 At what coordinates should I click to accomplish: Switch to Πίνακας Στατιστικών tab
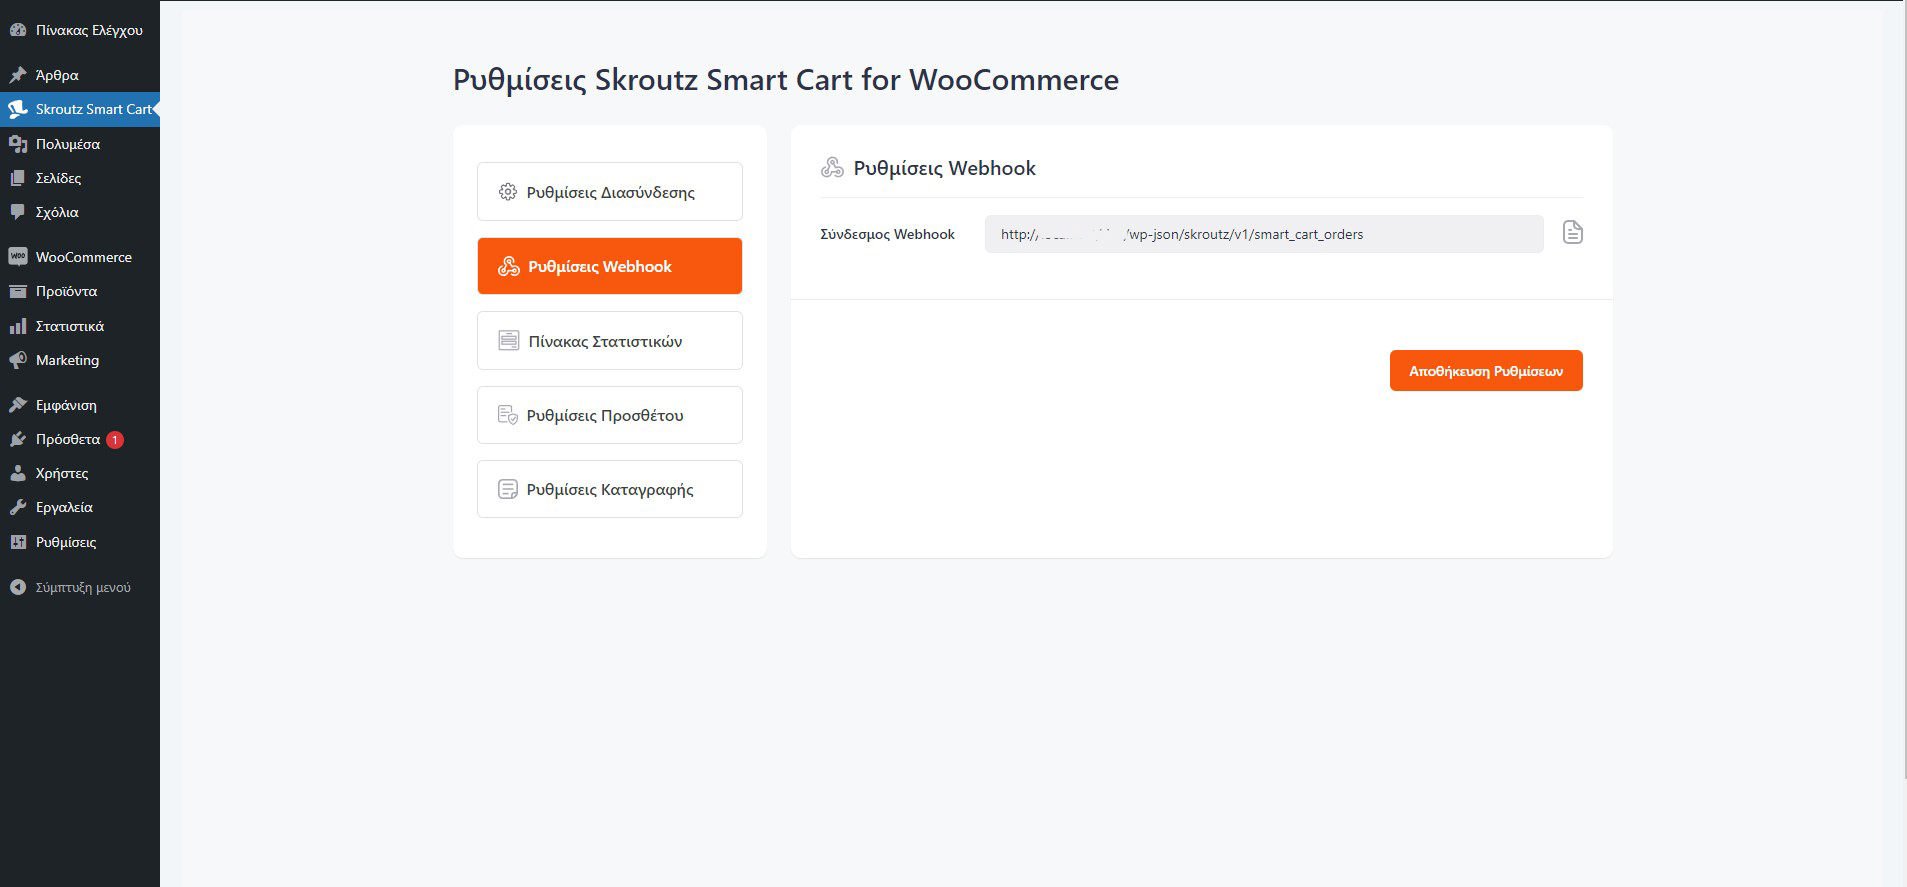[x=609, y=341]
